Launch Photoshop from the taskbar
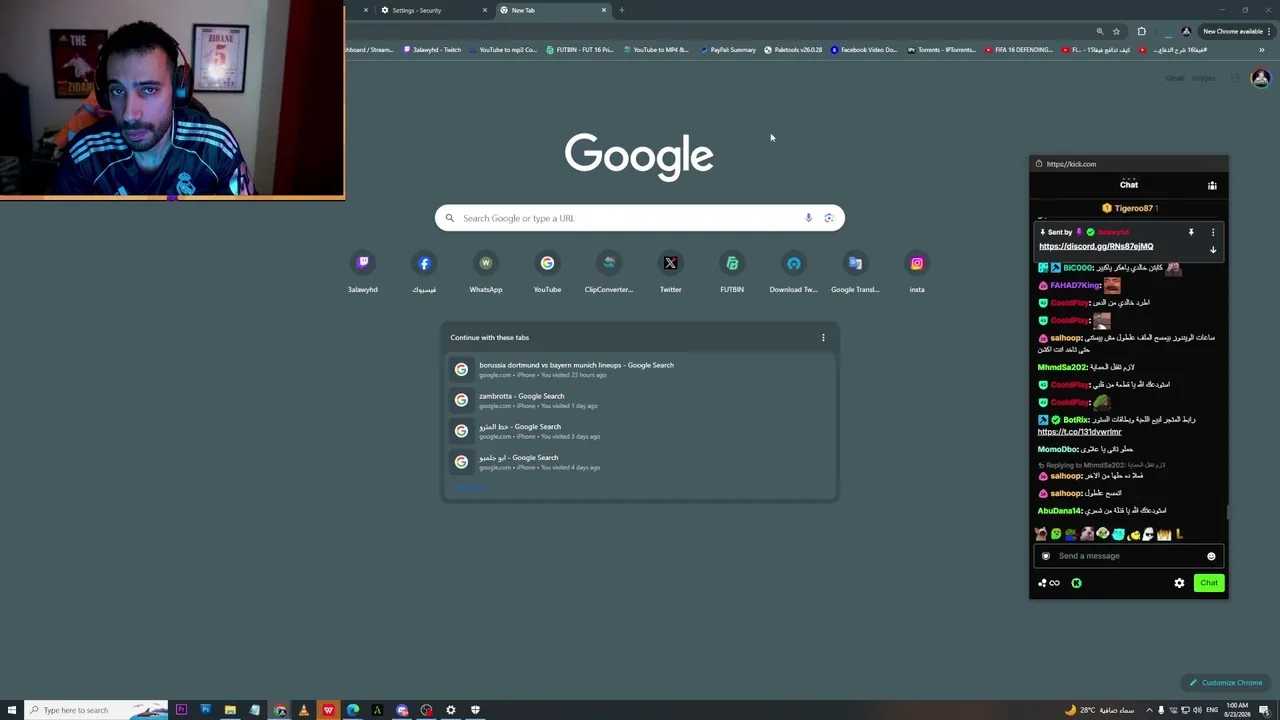Screen dimensions: 1280x720 pos(205,710)
